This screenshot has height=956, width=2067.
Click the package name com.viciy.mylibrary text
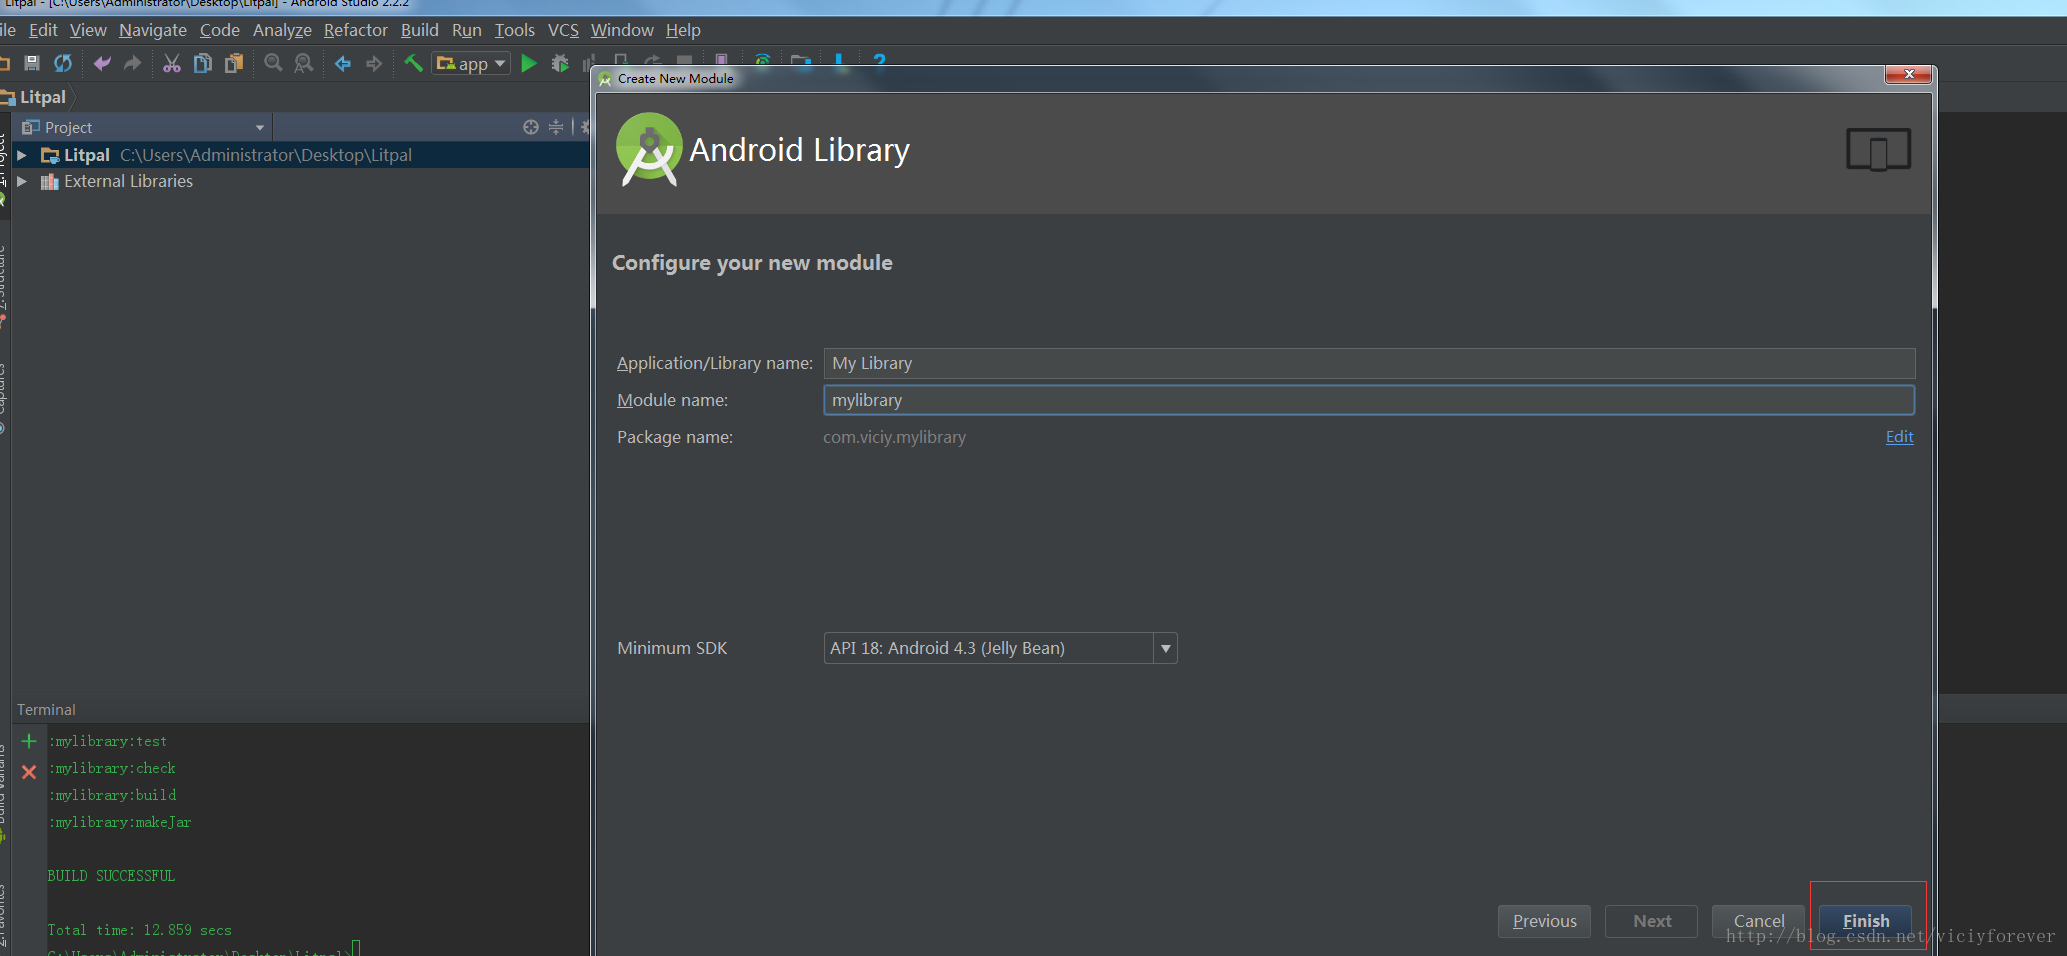pos(894,437)
